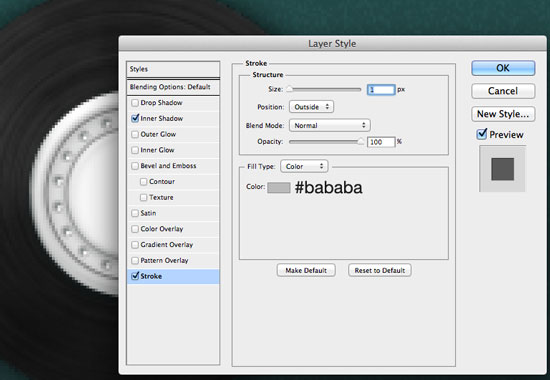The height and width of the screenshot is (380, 550).
Task: Dismiss dialog with Cancel button
Action: coord(503,91)
